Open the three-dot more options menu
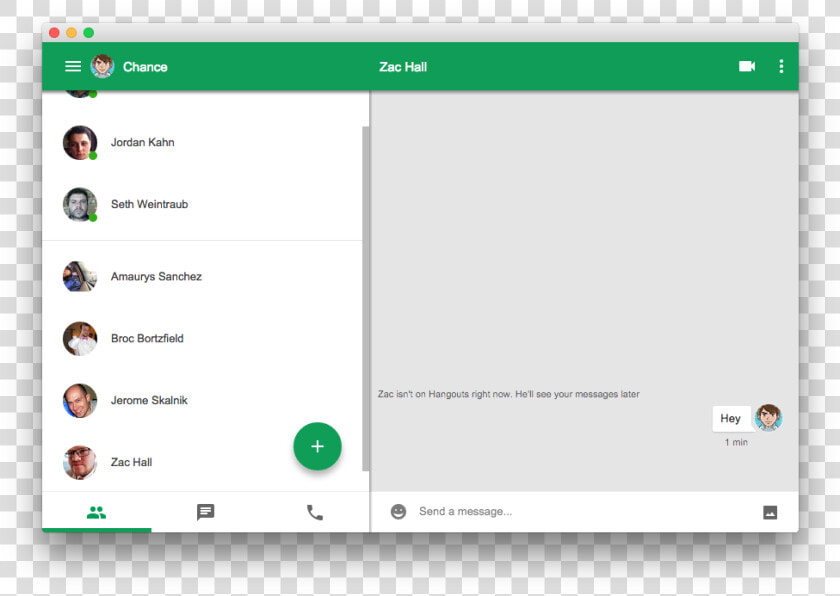840x596 pixels. [x=781, y=66]
